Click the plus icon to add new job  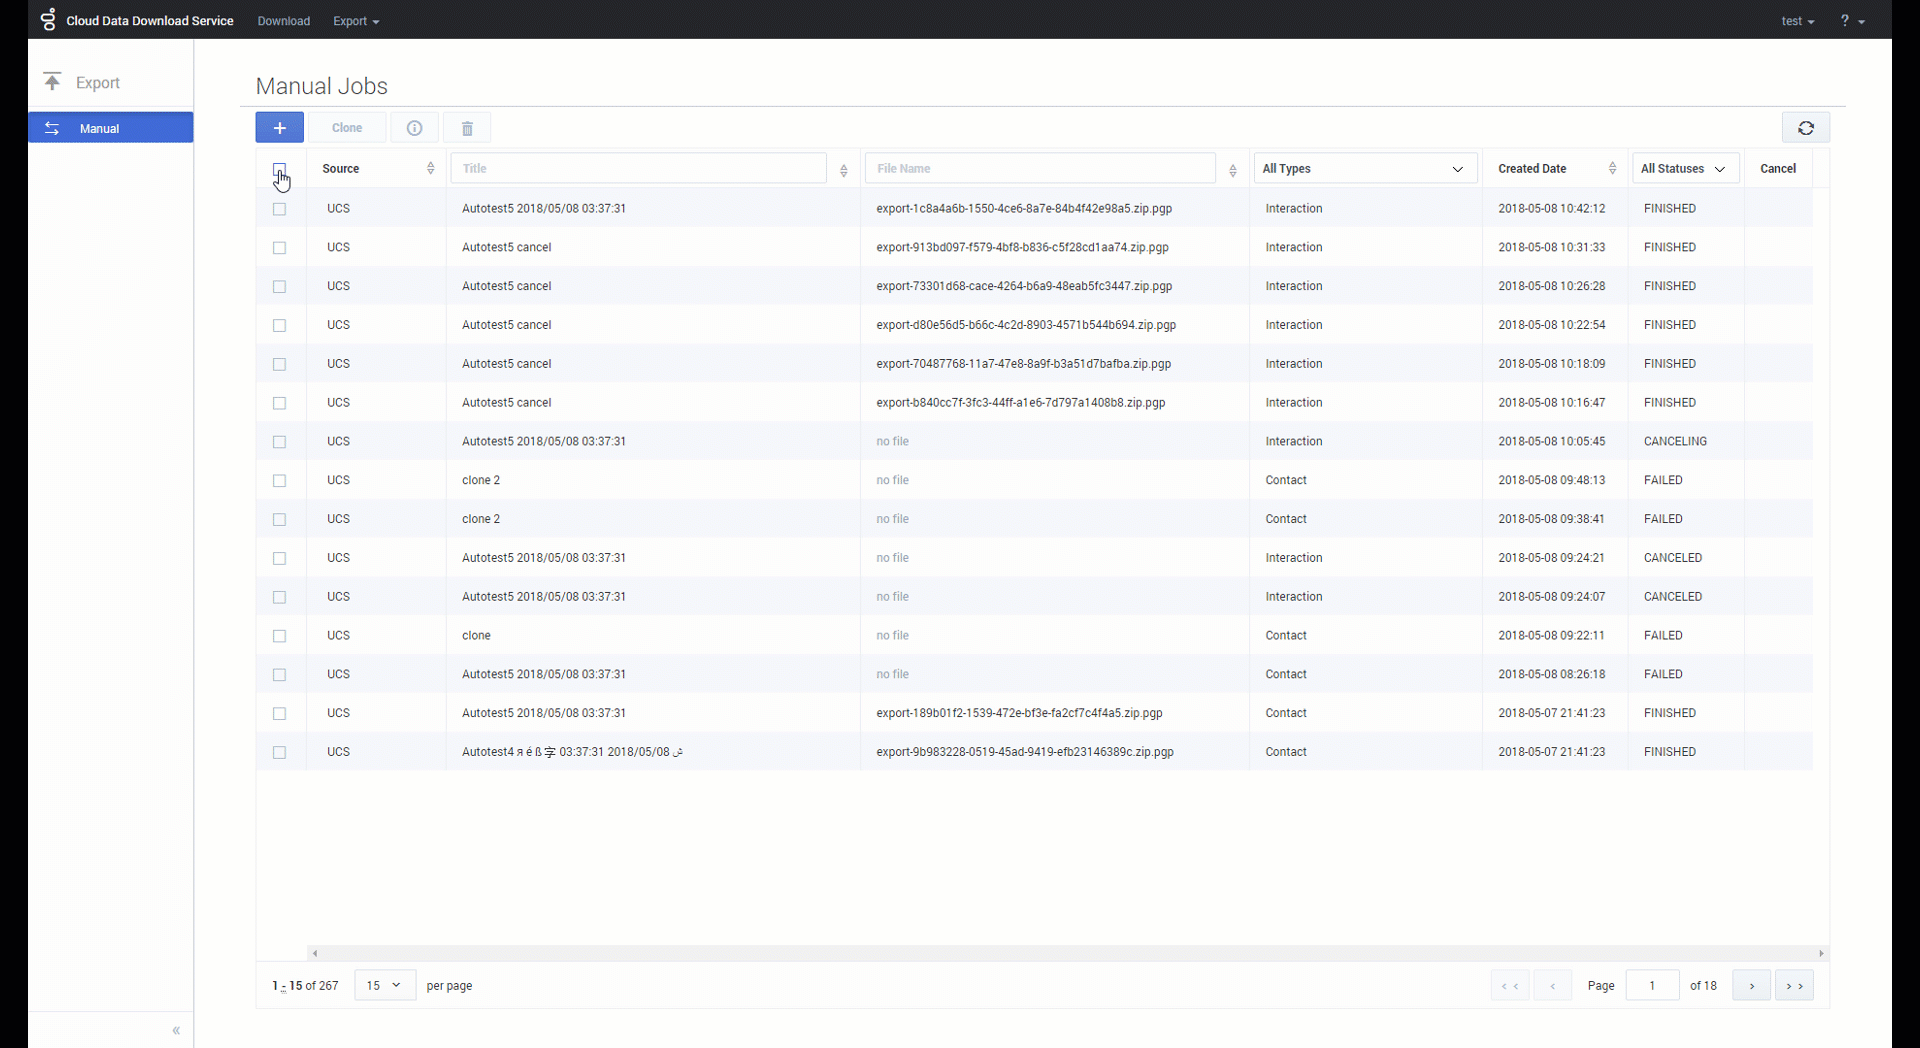[279, 128]
